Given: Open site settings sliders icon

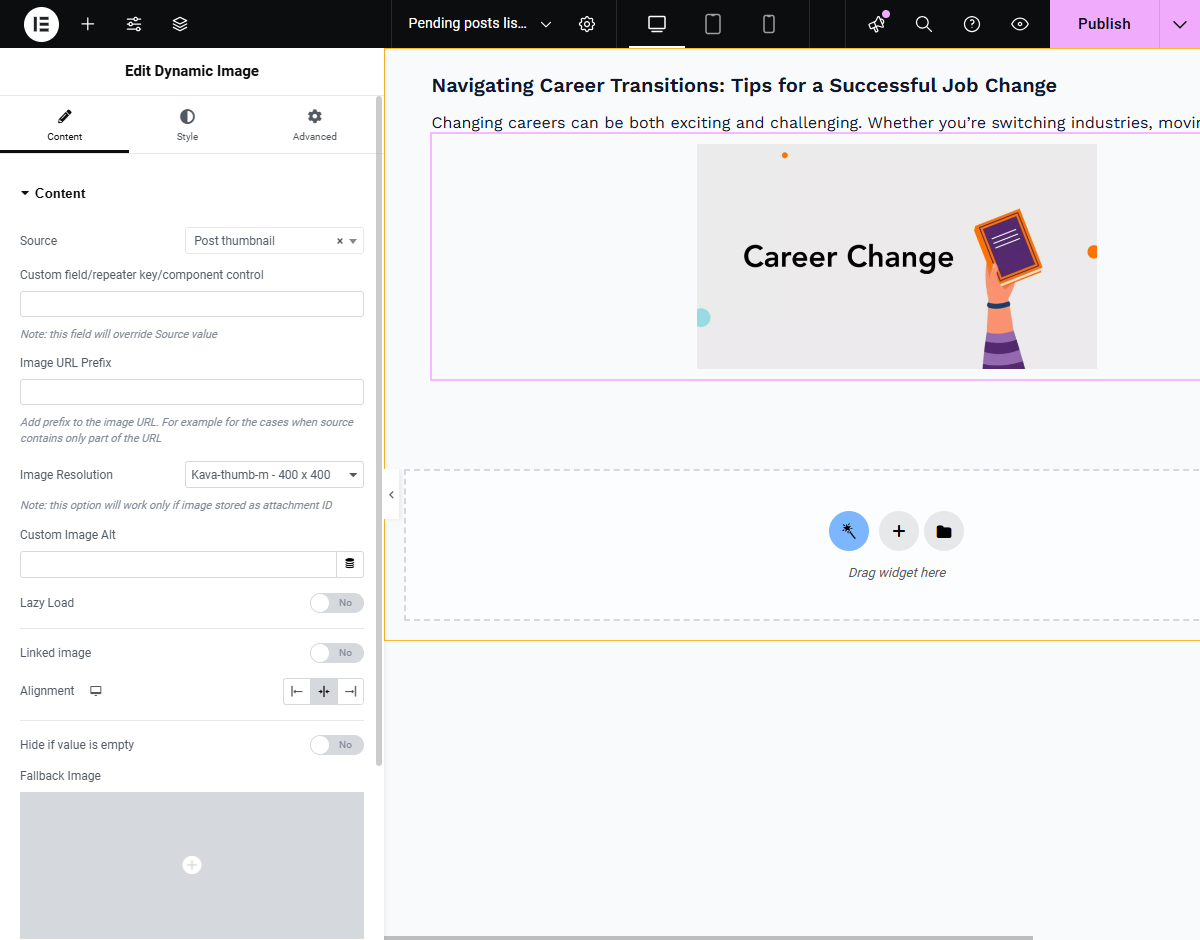Looking at the screenshot, I should click(x=134, y=24).
